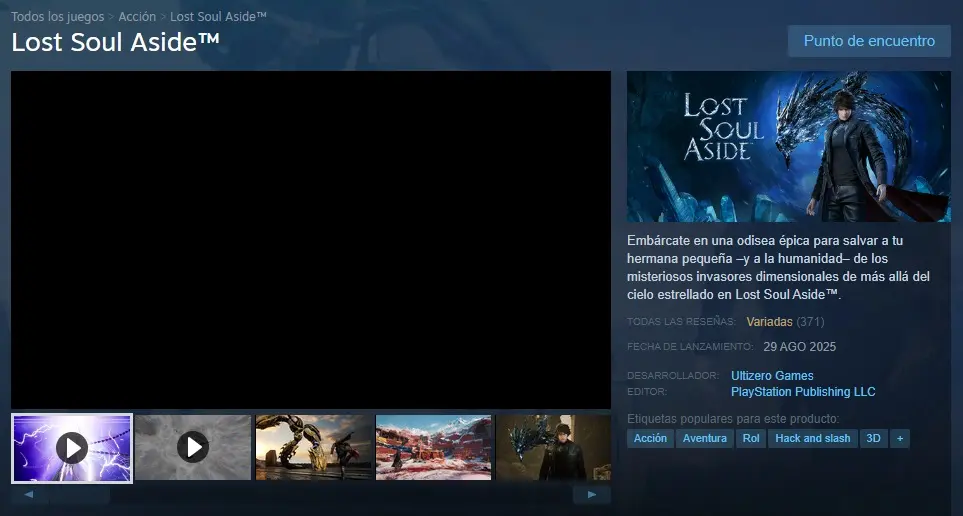
Task: Click the description starting 'Embárcate en una odisea'
Action: 778,267
